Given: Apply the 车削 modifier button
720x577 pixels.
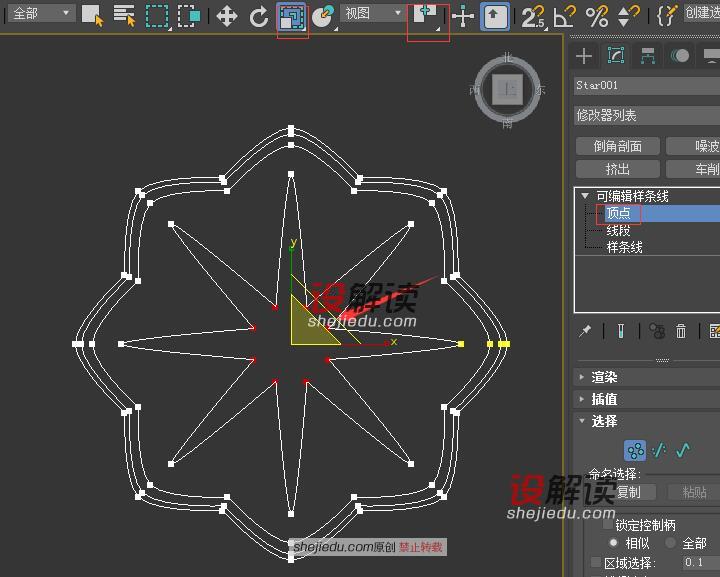Looking at the screenshot, I should tap(693, 169).
